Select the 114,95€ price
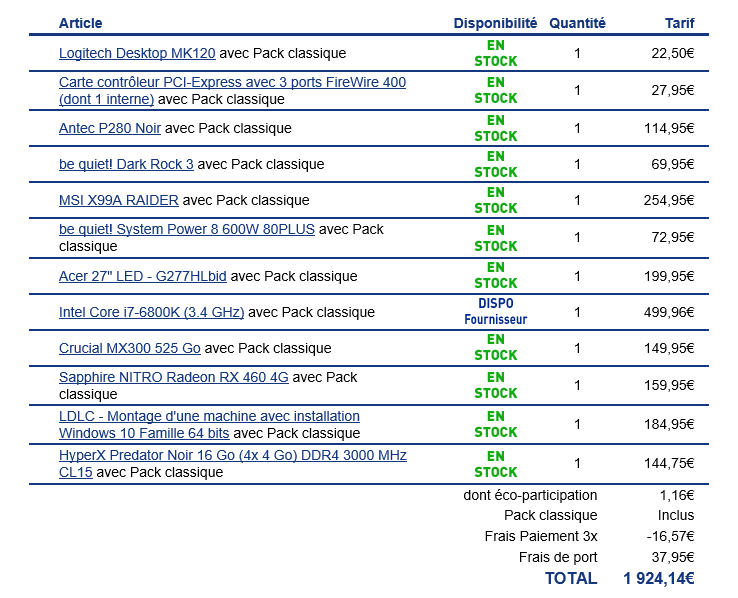This screenshot has width=738, height=598. (669, 128)
